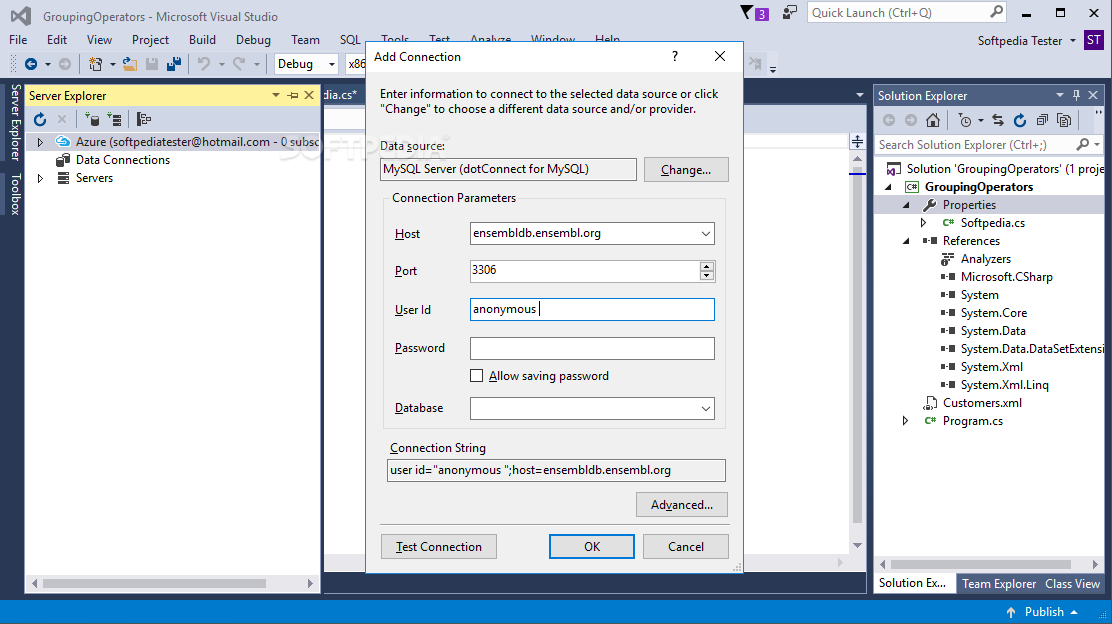Click Publish in the status bar
The height and width of the screenshot is (624, 1112).
pyautogui.click(x=1042, y=612)
